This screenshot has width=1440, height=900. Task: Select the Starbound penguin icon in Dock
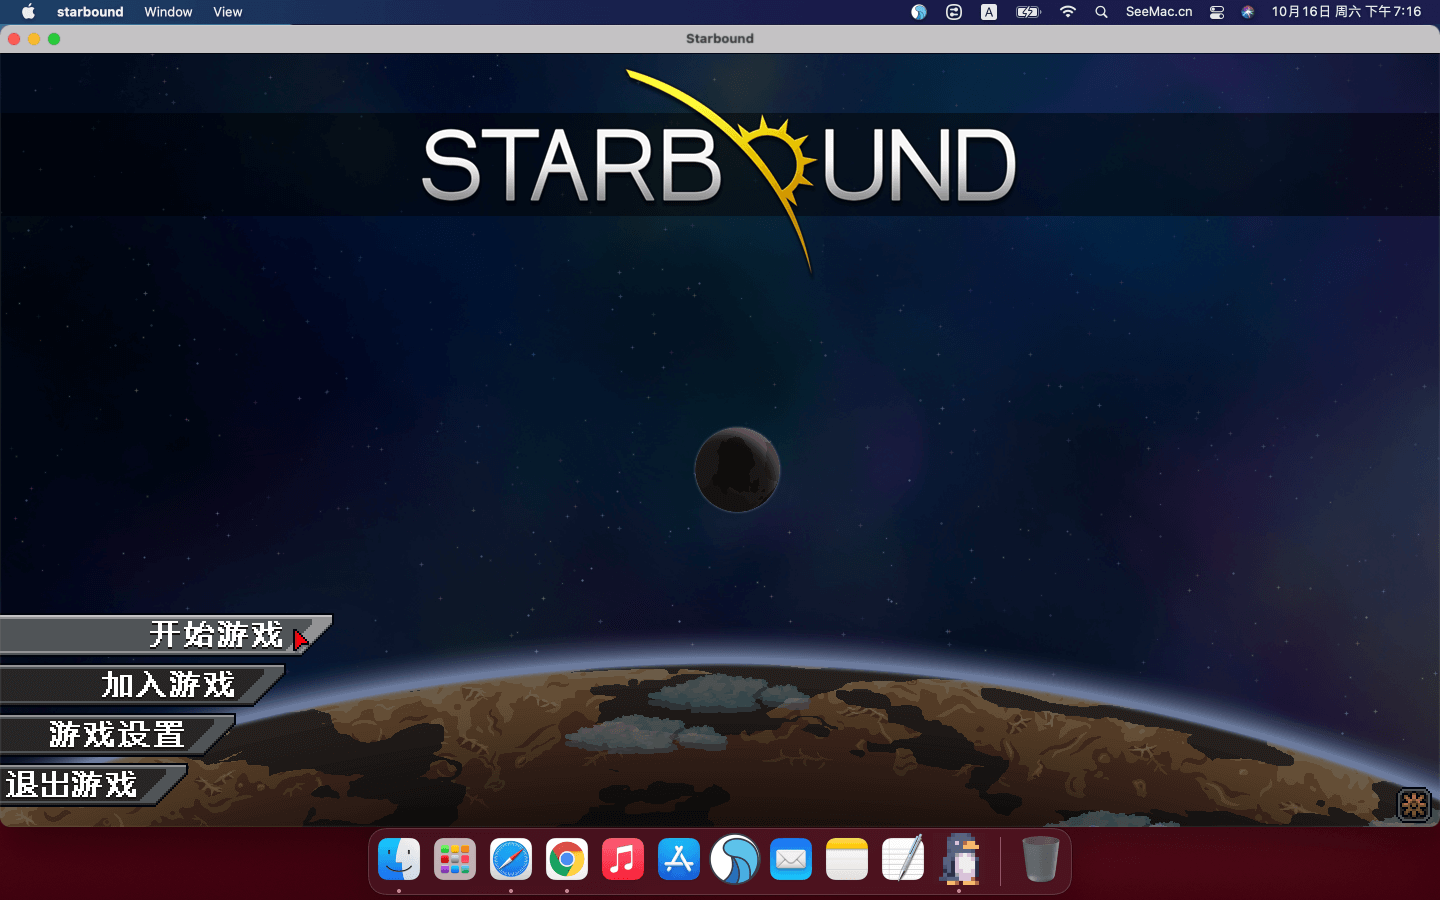[960, 859]
